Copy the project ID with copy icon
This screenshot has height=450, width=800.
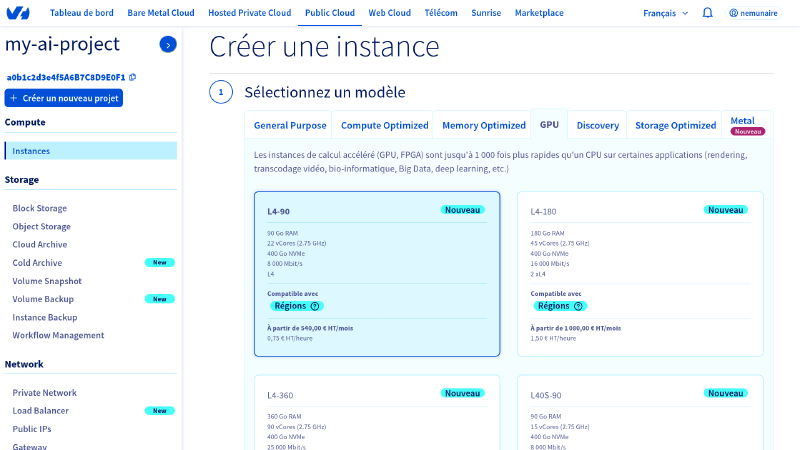tap(133, 77)
